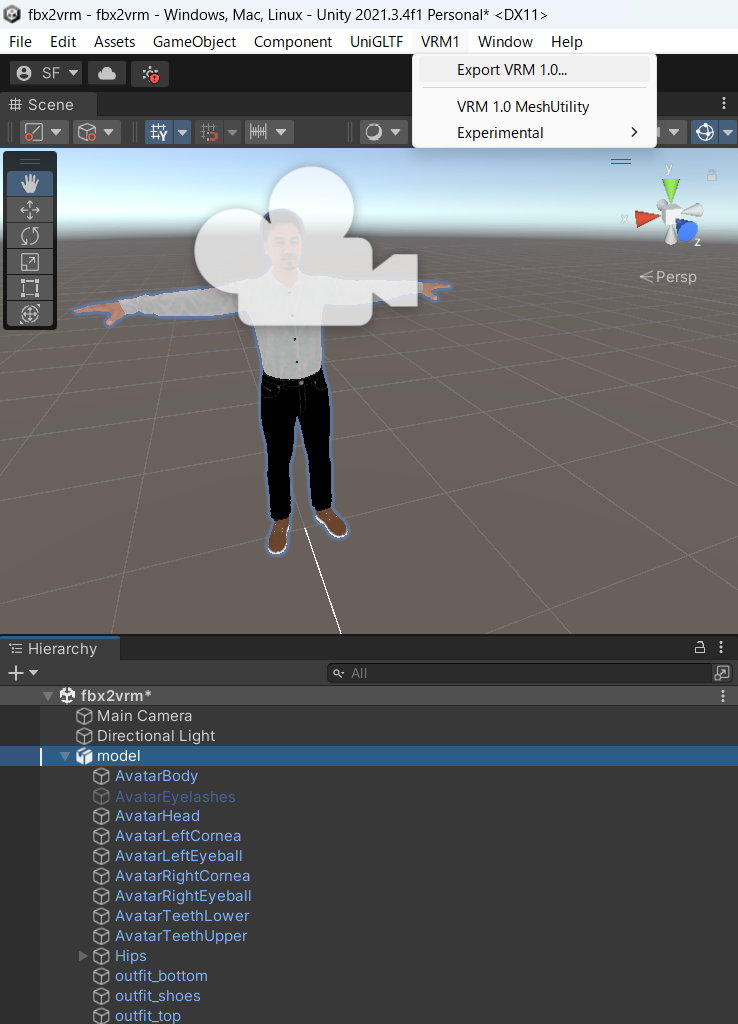Viewport: 738px width, 1024px height.
Task: Open the gizmos dropdown arrow
Action: pos(728,133)
